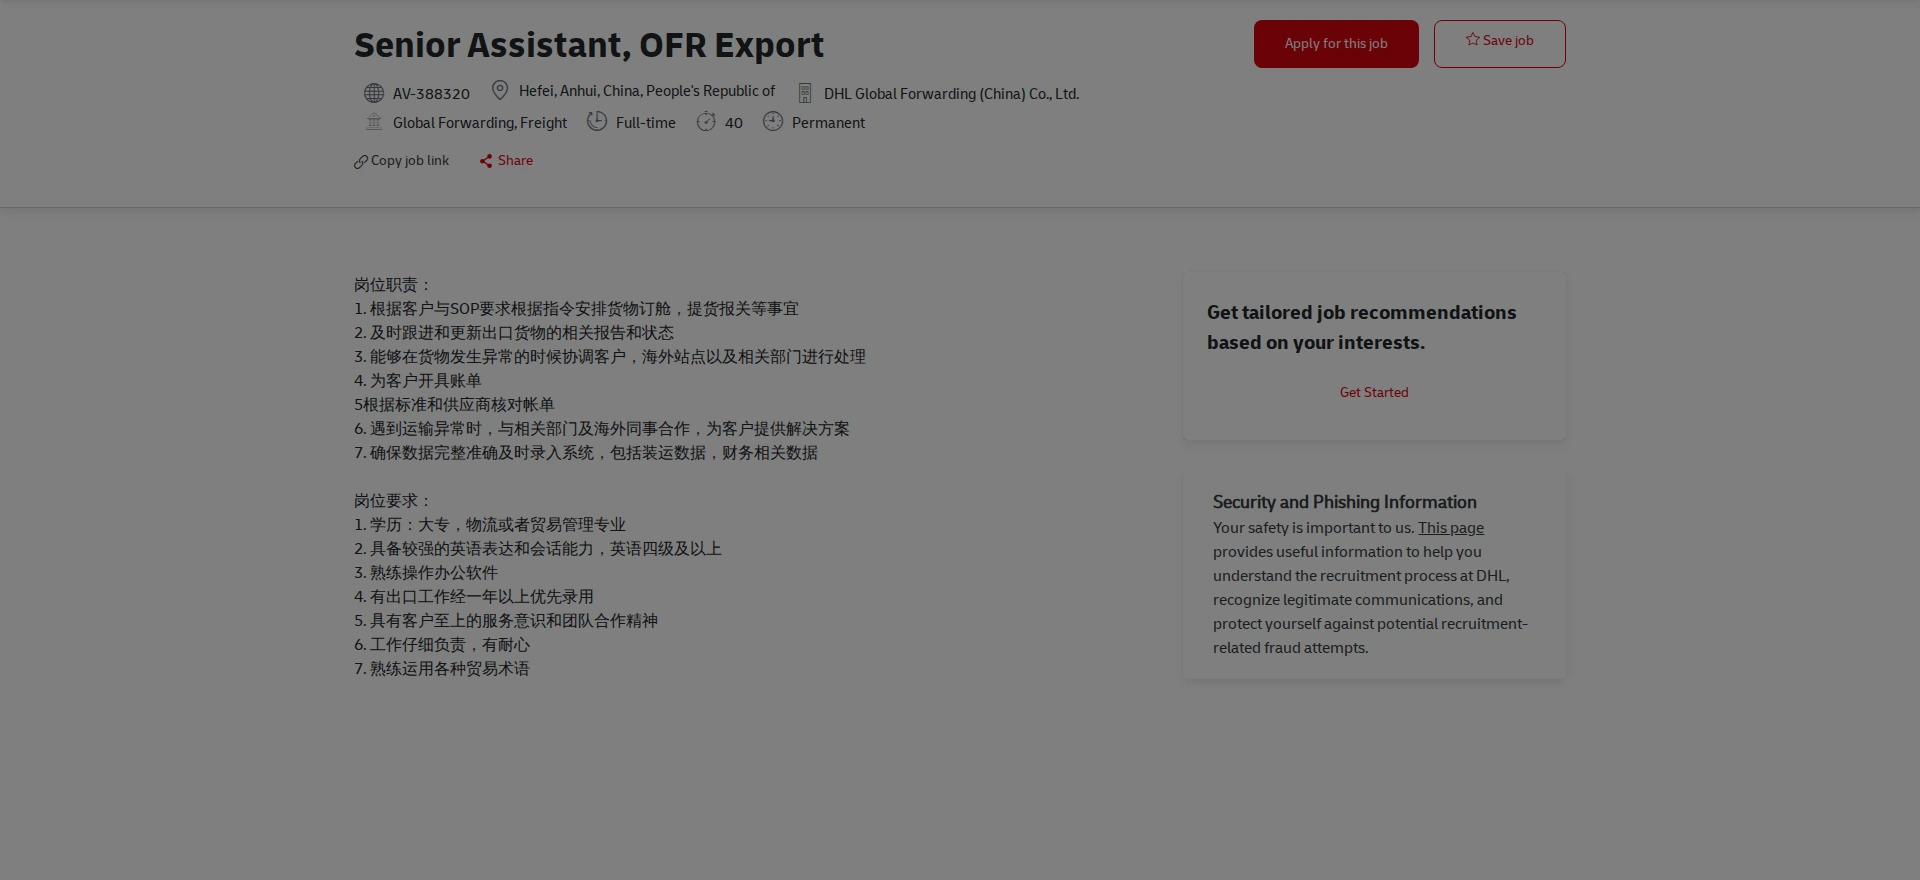Screen dimensions: 1920x880
Task: Click the timer icon next to 40
Action: click(706, 122)
